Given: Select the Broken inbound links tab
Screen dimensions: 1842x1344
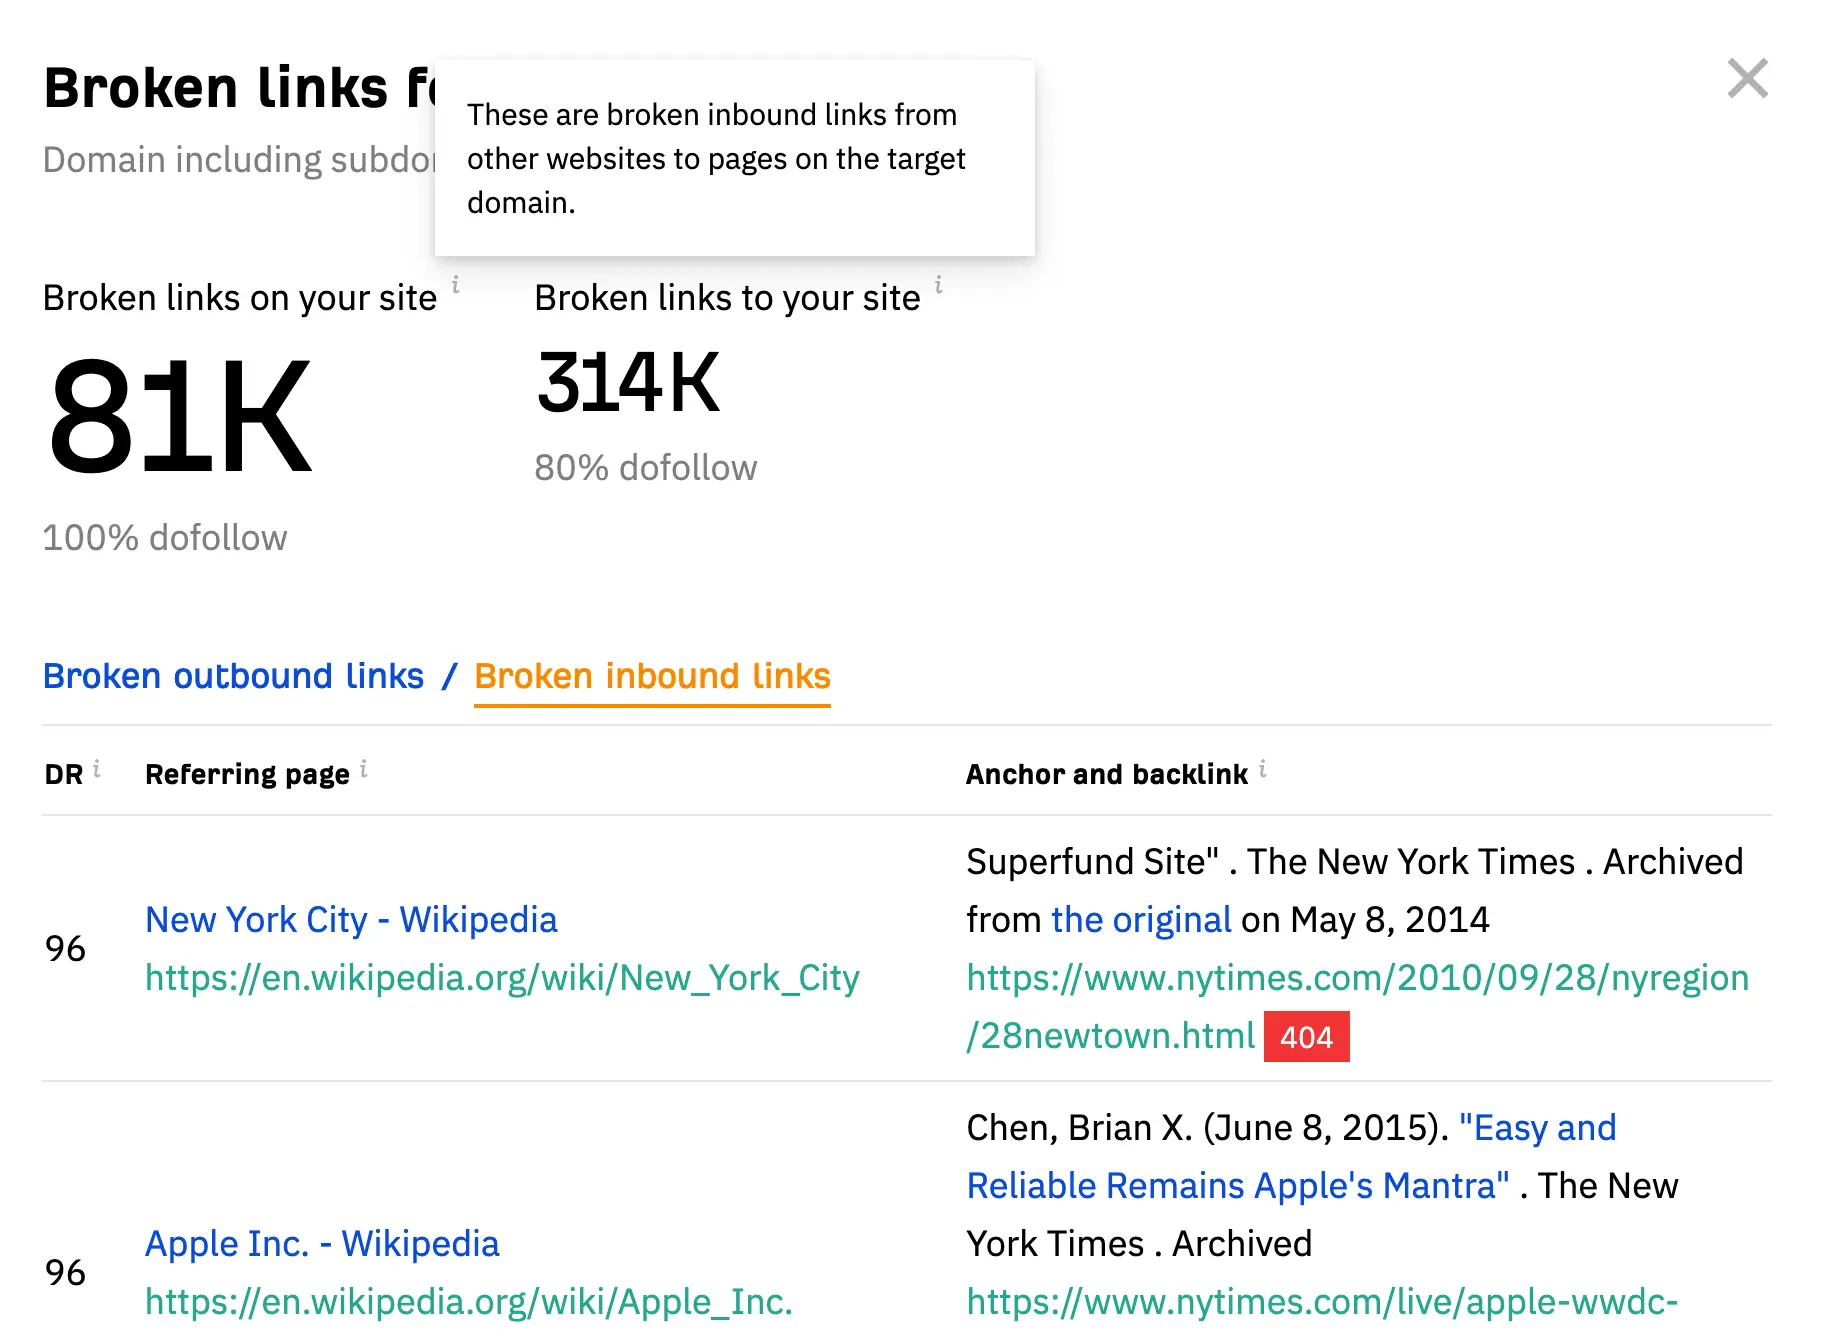Looking at the screenshot, I should pyautogui.click(x=652, y=677).
